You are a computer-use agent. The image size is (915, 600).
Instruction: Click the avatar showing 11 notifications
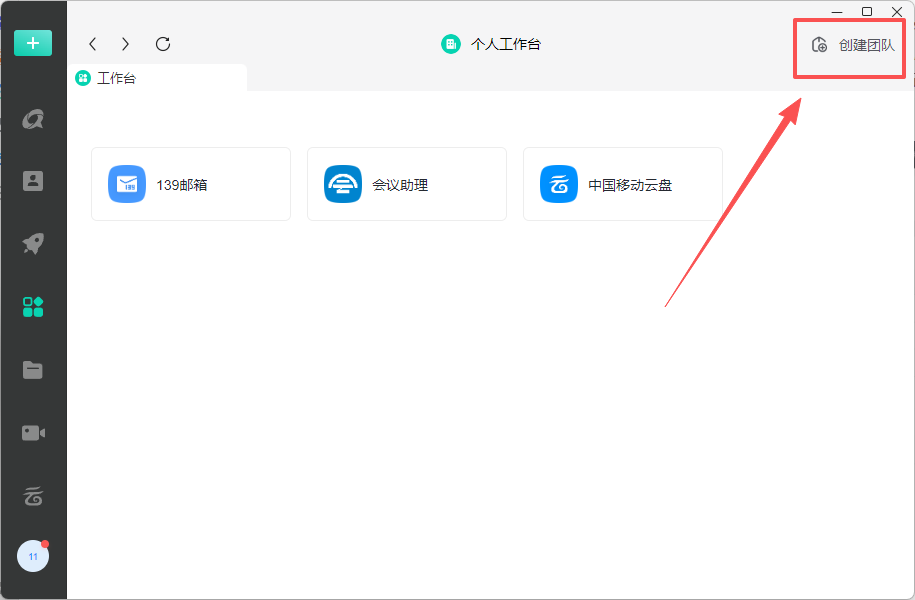[33, 556]
